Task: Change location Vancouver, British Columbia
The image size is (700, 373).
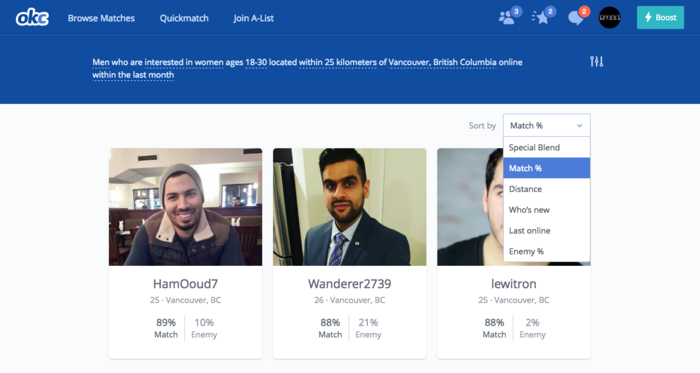Action: click(442, 62)
